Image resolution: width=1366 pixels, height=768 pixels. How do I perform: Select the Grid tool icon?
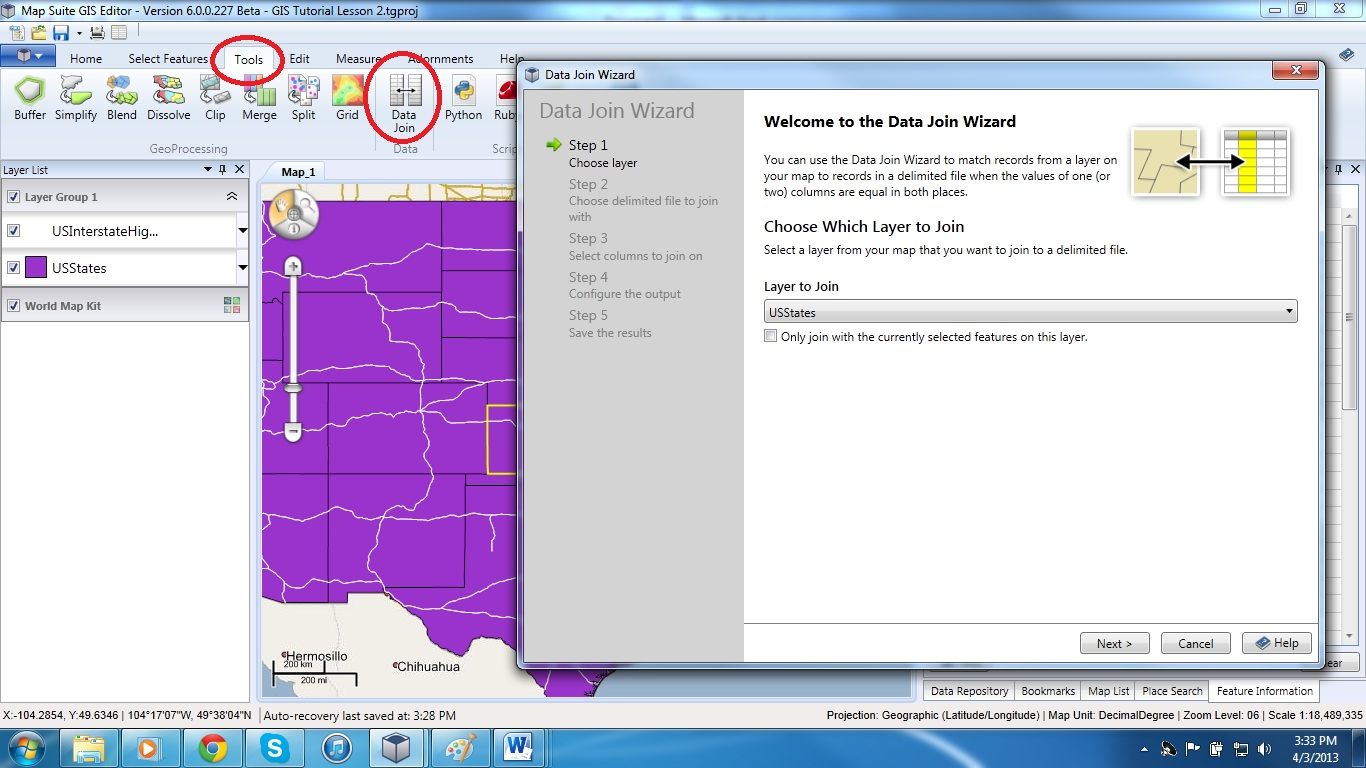[x=347, y=98]
